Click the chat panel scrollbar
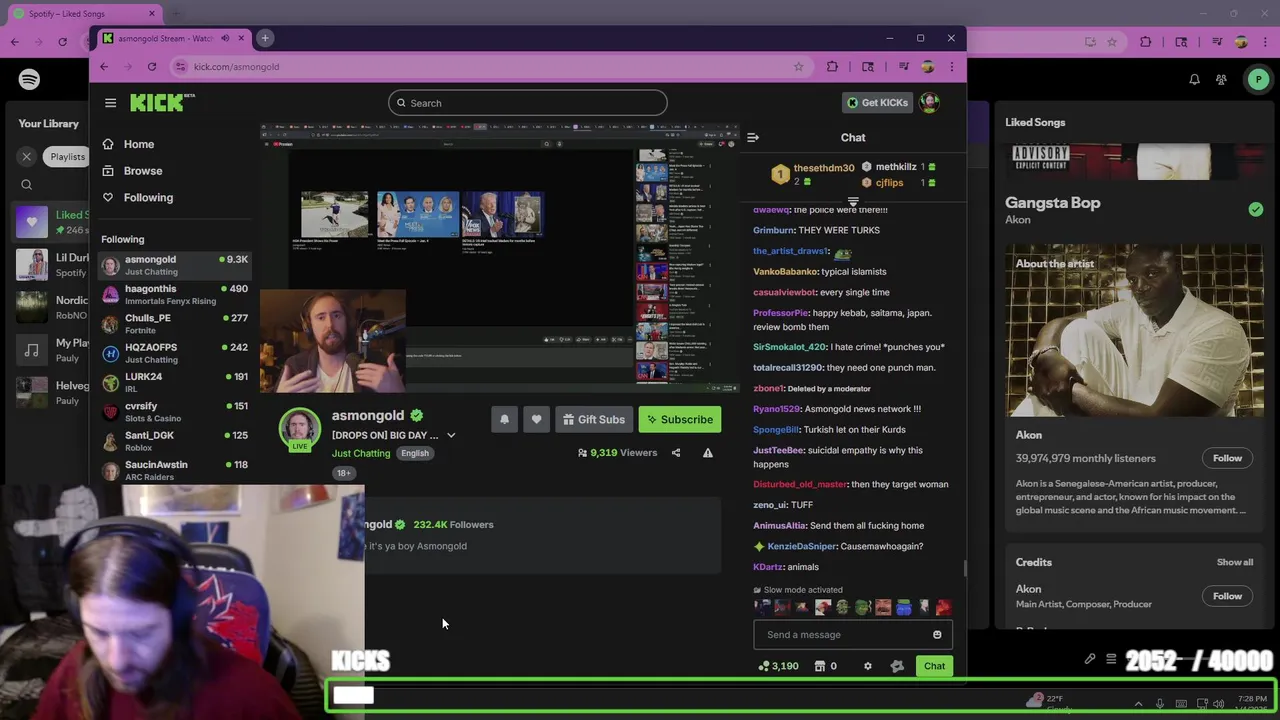Screen dimensions: 1280x720 [x=964, y=569]
